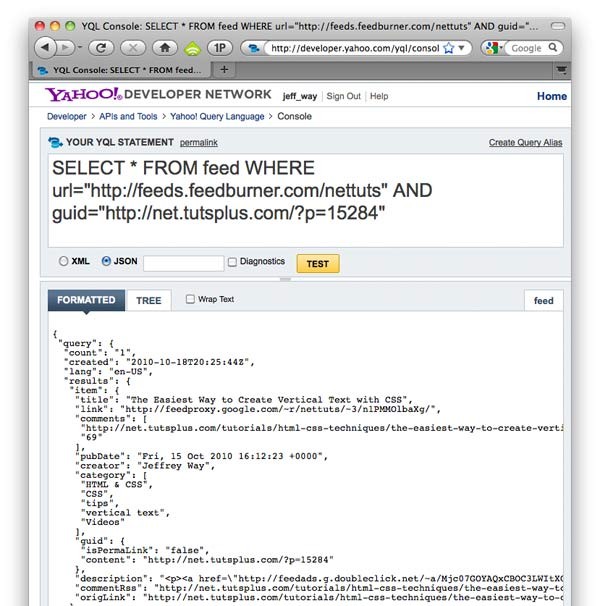Focus the browser URL address field
600x606 pixels.
click(355, 48)
